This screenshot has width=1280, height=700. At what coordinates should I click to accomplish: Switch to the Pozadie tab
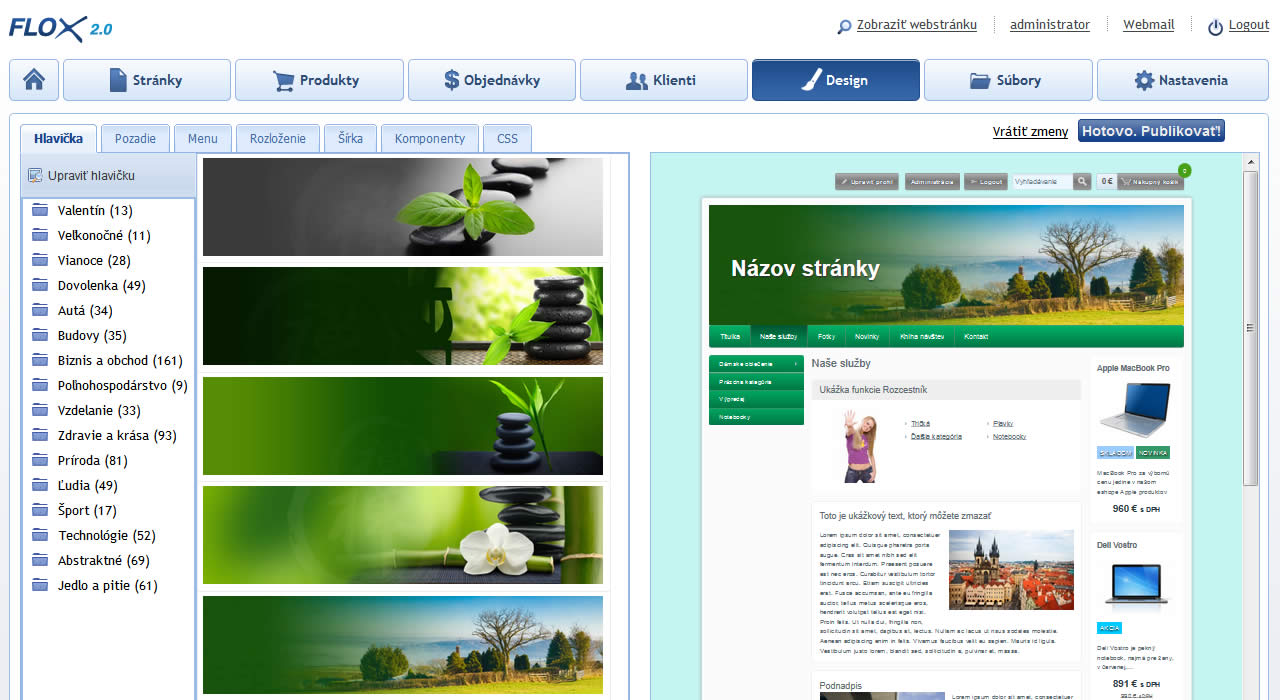(135, 139)
